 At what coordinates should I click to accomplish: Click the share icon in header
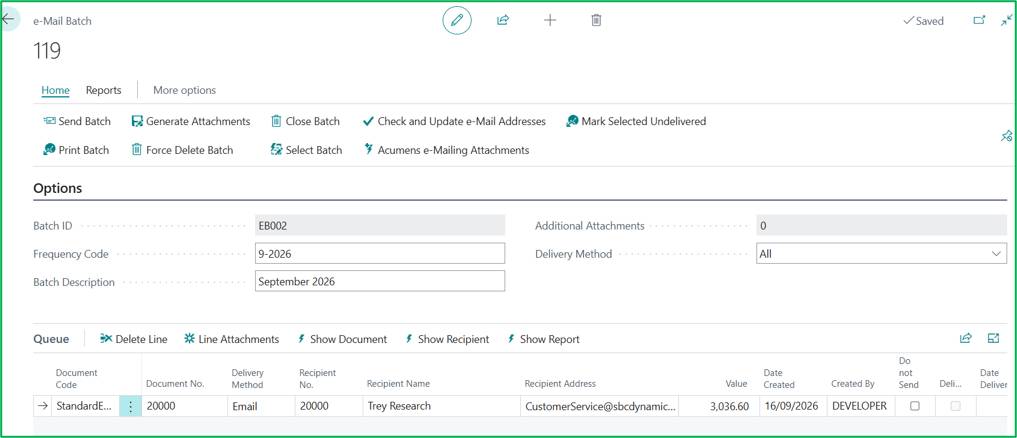click(503, 20)
